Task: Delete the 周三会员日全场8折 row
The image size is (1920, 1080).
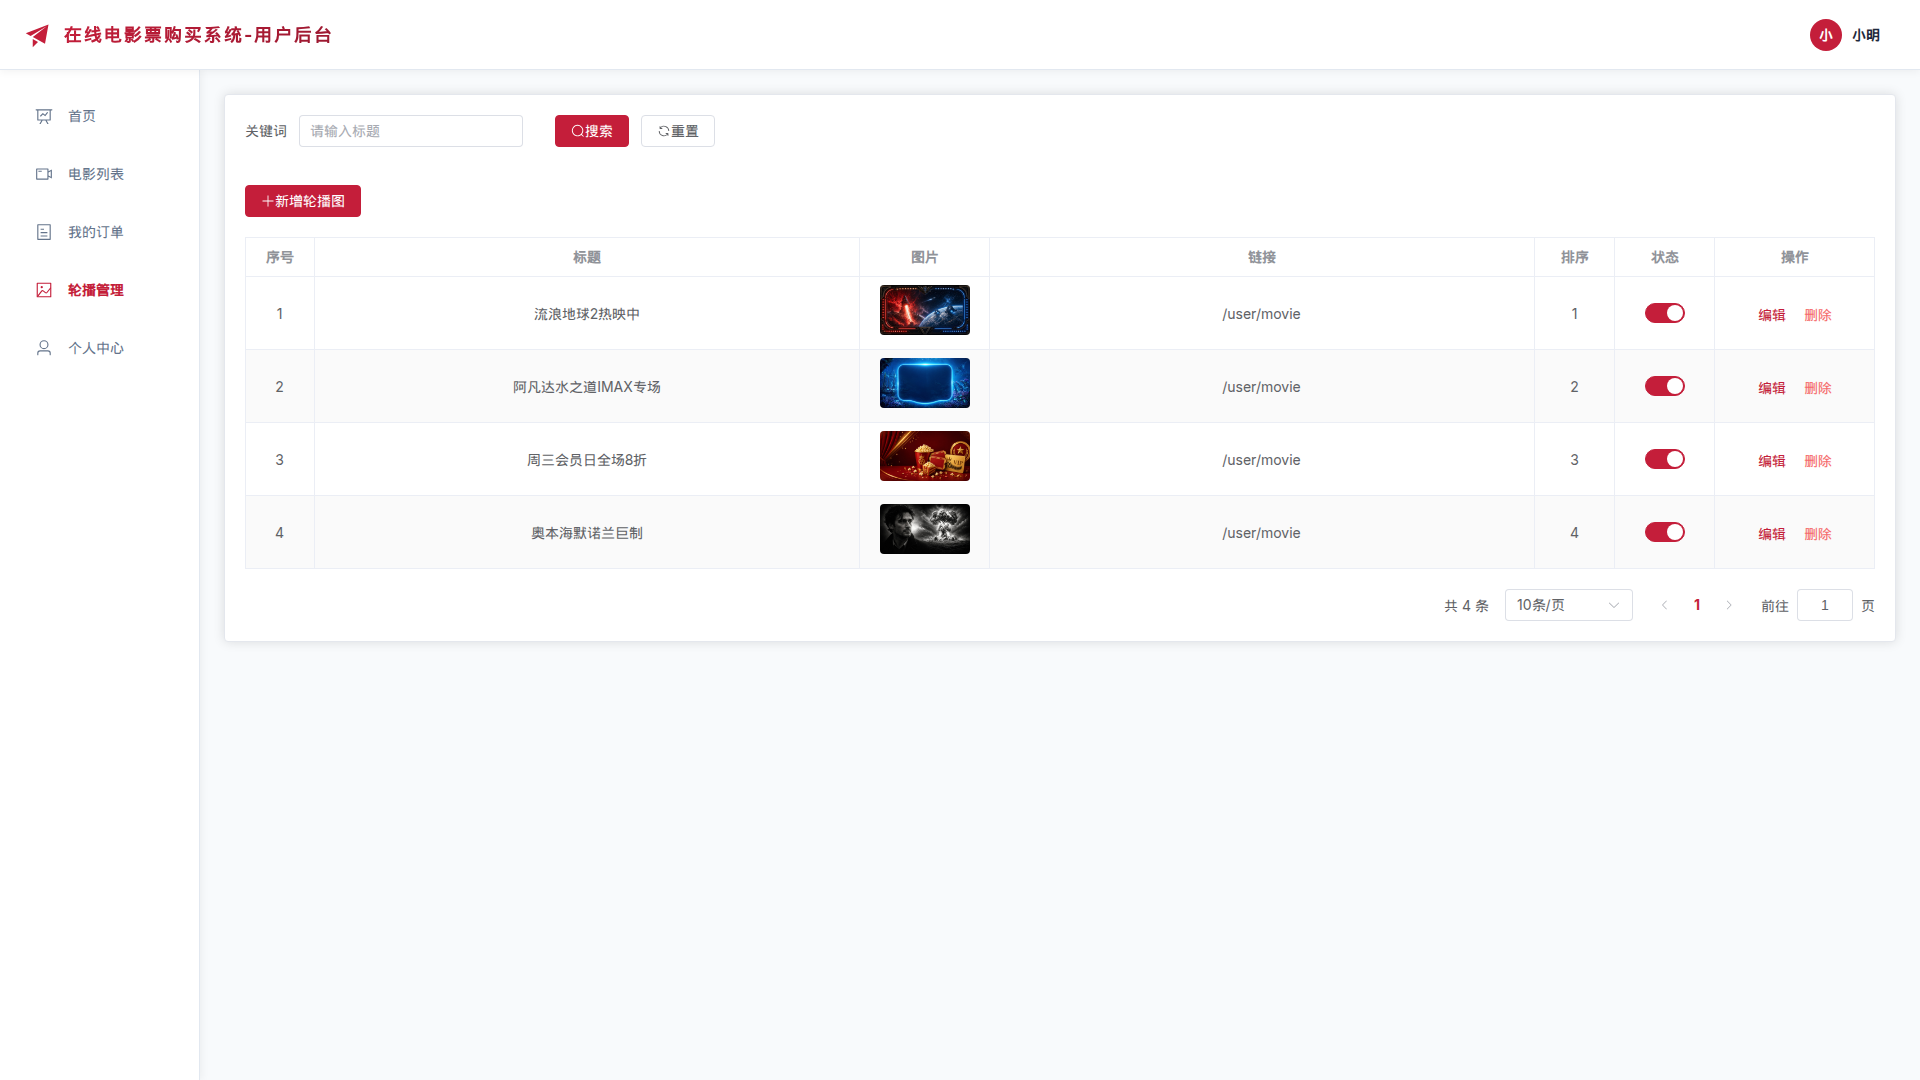Action: (1818, 461)
